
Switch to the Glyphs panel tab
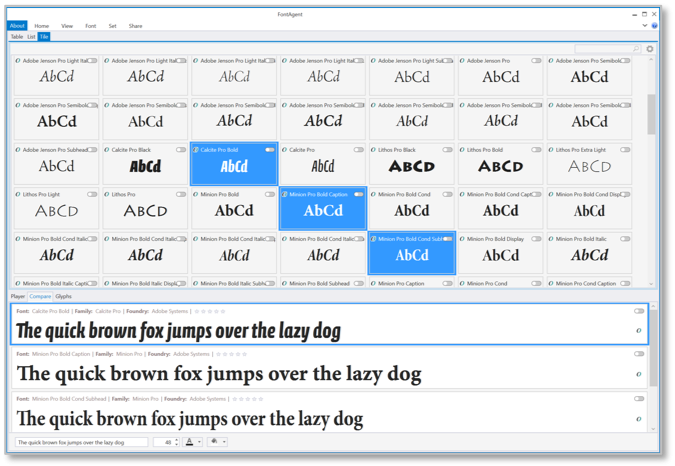pyautogui.click(x=63, y=296)
